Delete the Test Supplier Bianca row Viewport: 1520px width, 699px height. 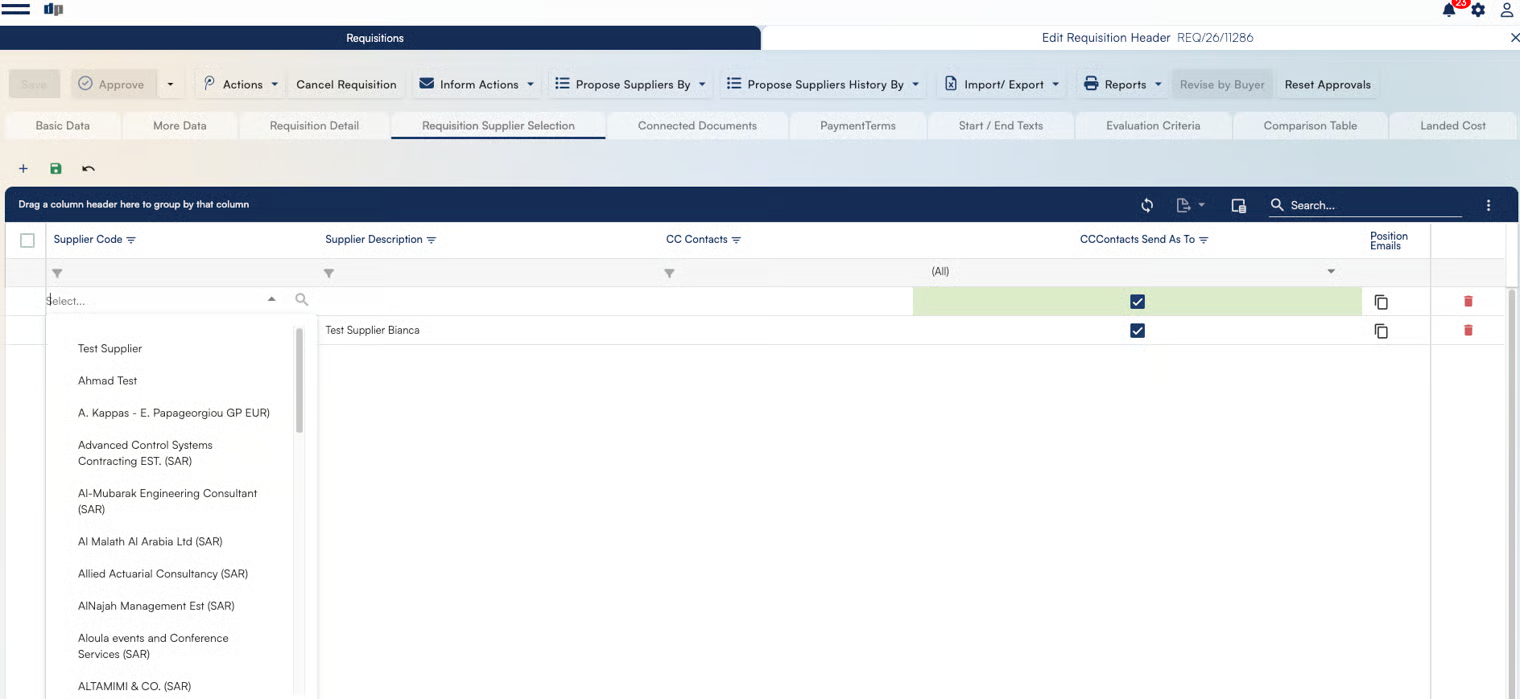(1468, 330)
